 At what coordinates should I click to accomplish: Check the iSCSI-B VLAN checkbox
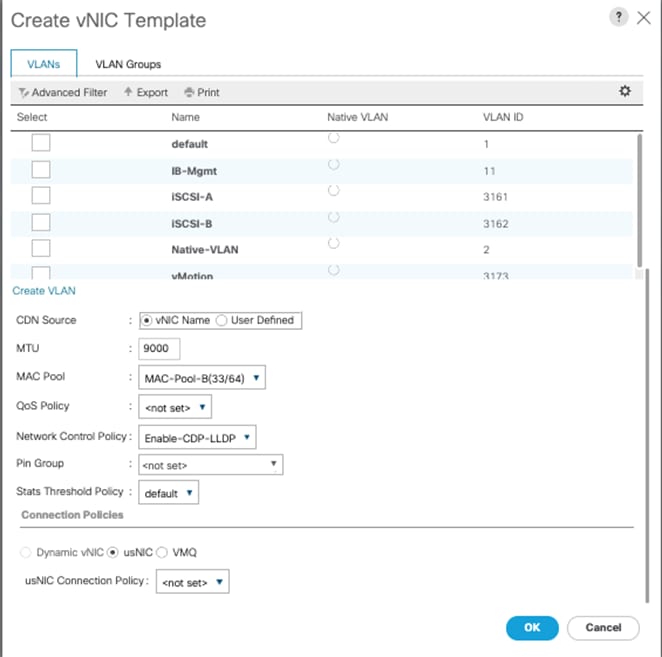pyautogui.click(x=41, y=222)
